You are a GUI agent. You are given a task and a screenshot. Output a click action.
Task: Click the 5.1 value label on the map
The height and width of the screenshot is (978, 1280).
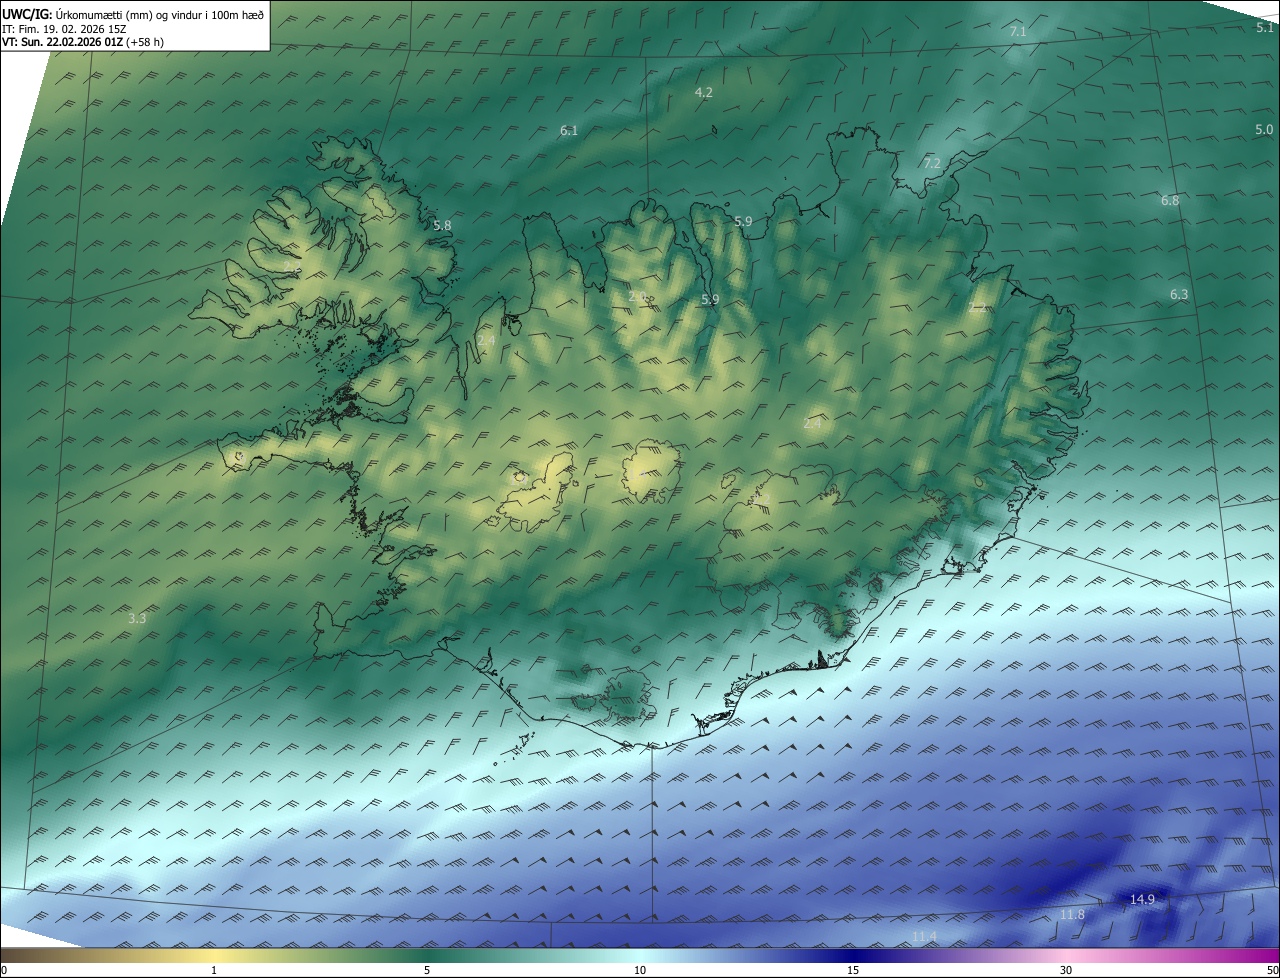1265,28
